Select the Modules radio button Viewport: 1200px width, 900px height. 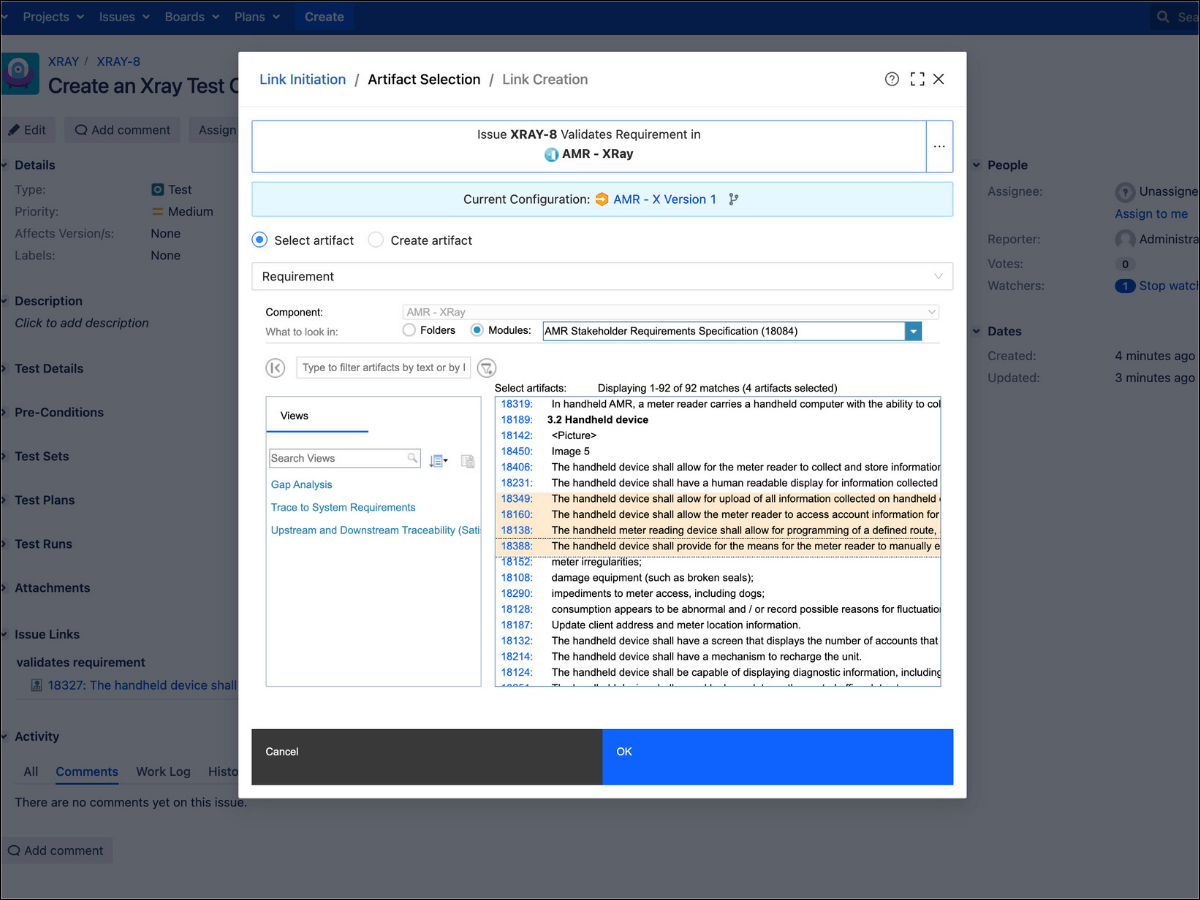[477, 330]
